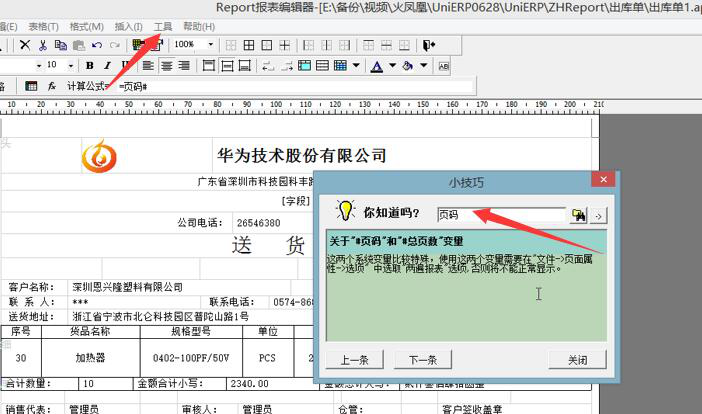Click the fx function icon
This screenshot has height=414, width=702.
pyautogui.click(x=51, y=86)
